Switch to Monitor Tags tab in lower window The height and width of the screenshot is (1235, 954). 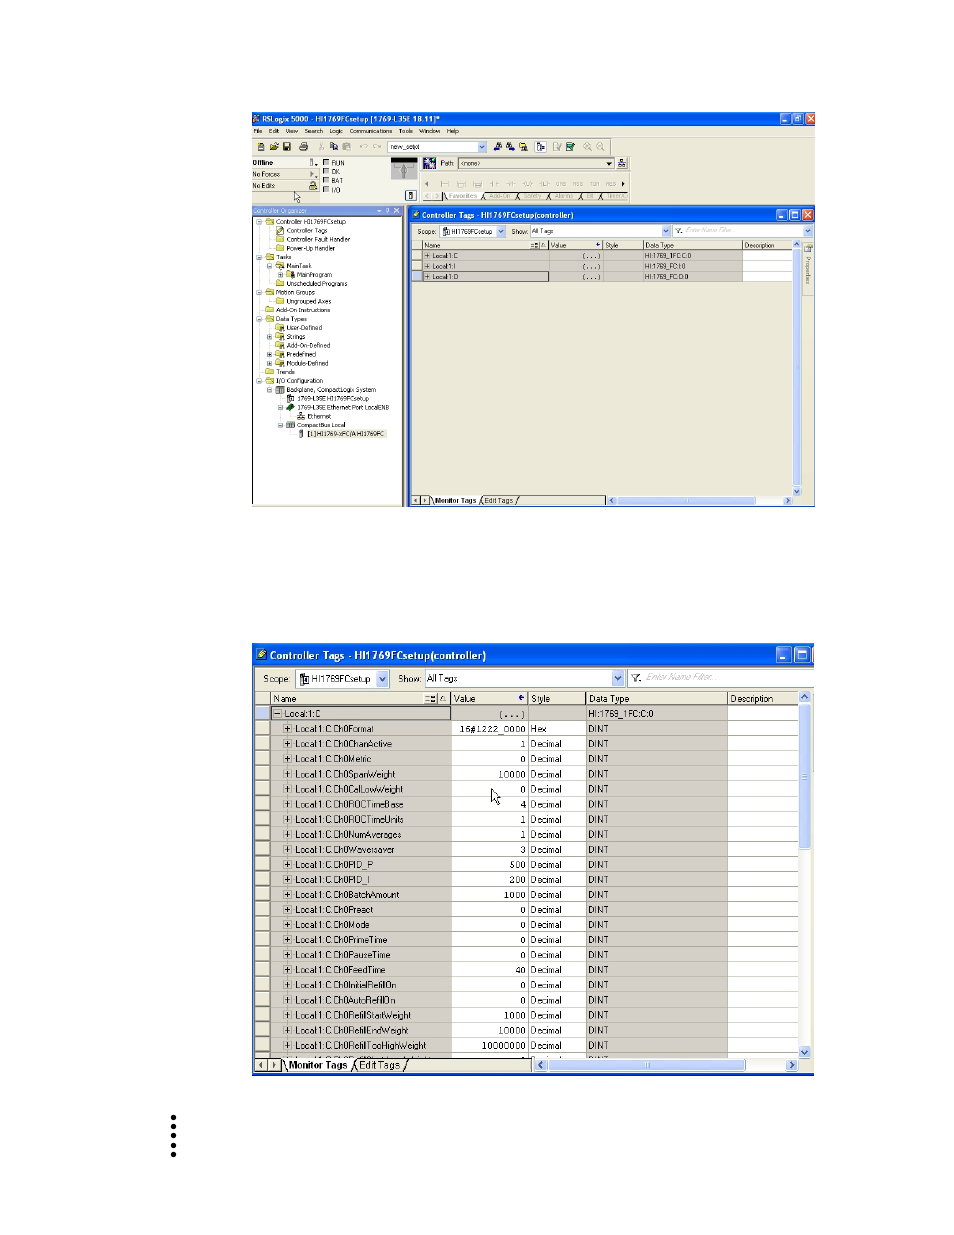coord(318,1066)
